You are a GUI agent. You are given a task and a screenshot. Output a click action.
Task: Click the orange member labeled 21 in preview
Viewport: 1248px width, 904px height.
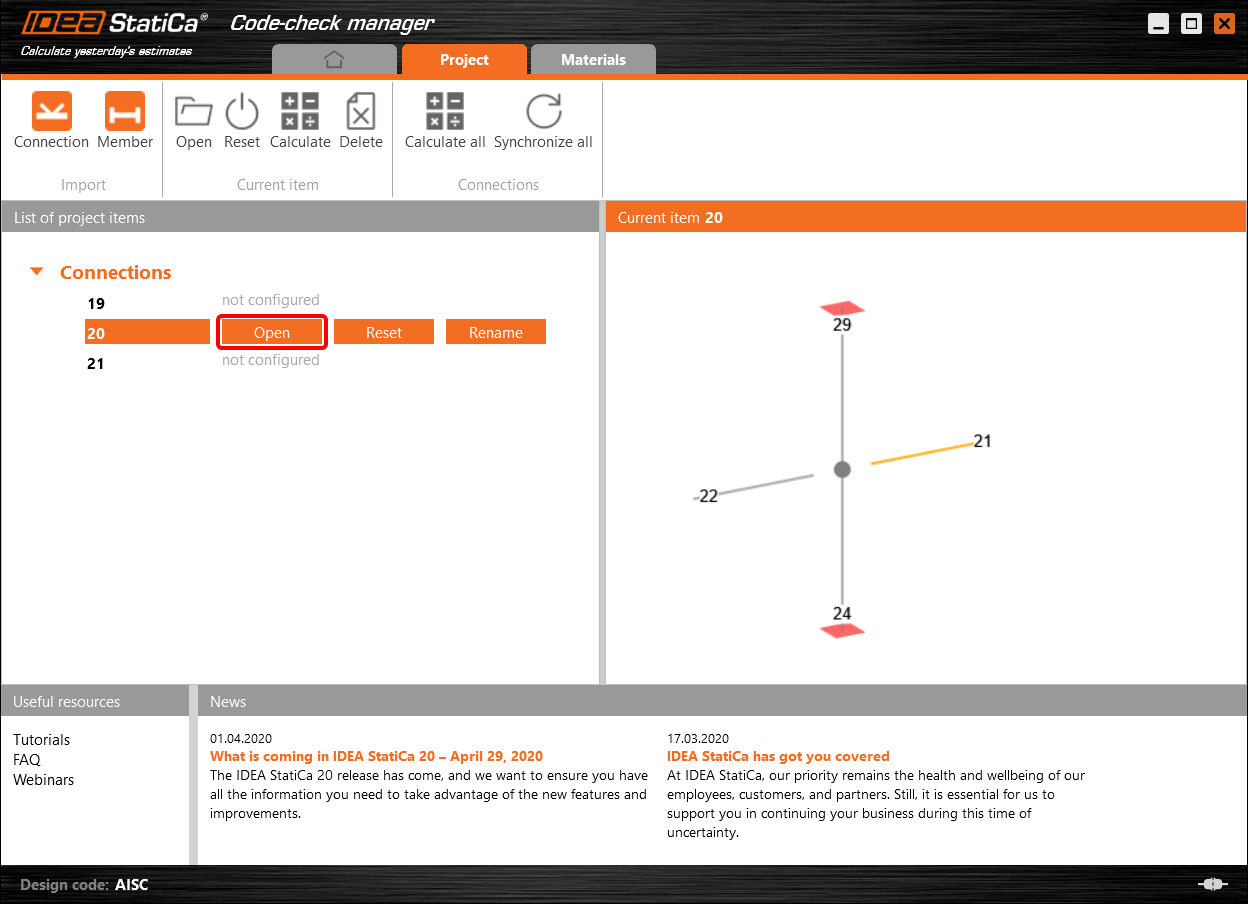pyautogui.click(x=921, y=452)
